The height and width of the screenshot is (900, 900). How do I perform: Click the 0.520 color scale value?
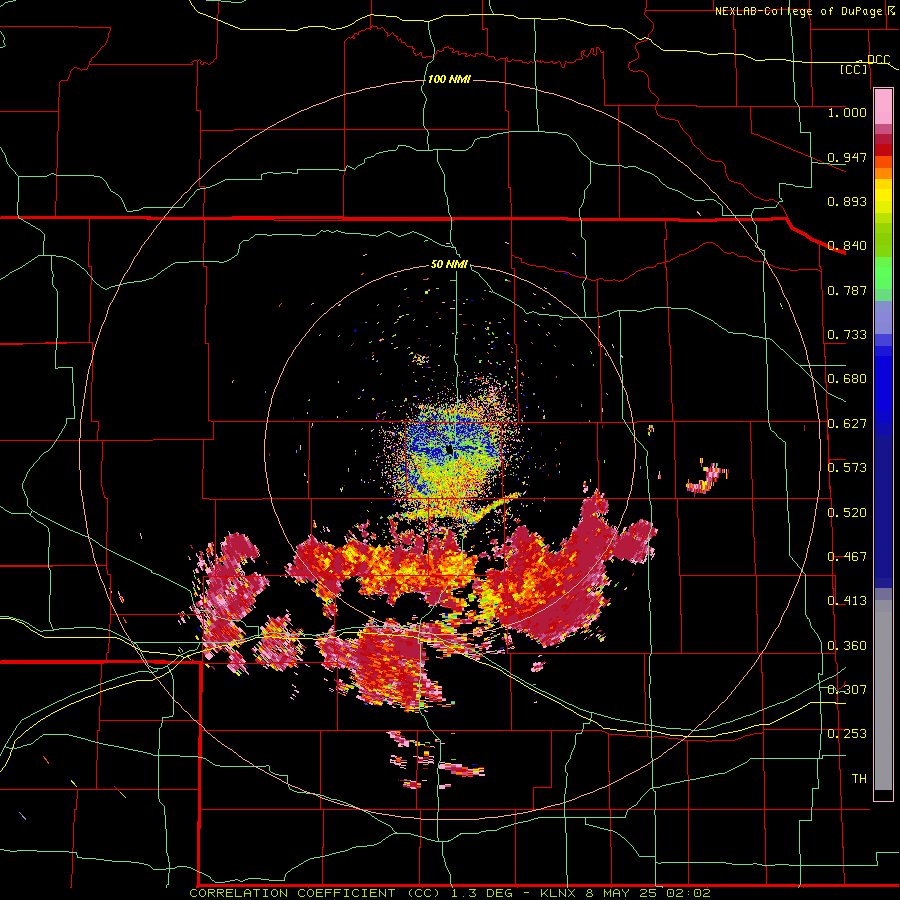pos(847,513)
